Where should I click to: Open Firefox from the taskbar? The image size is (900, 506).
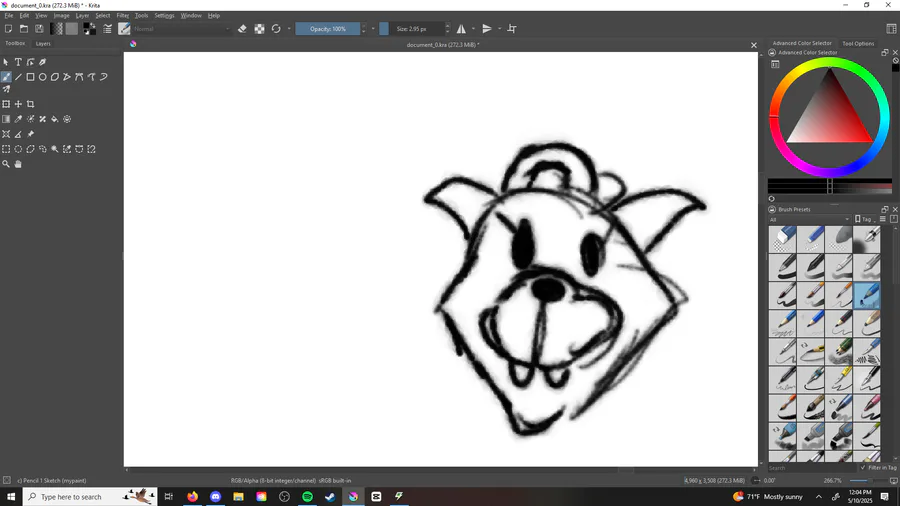point(192,497)
